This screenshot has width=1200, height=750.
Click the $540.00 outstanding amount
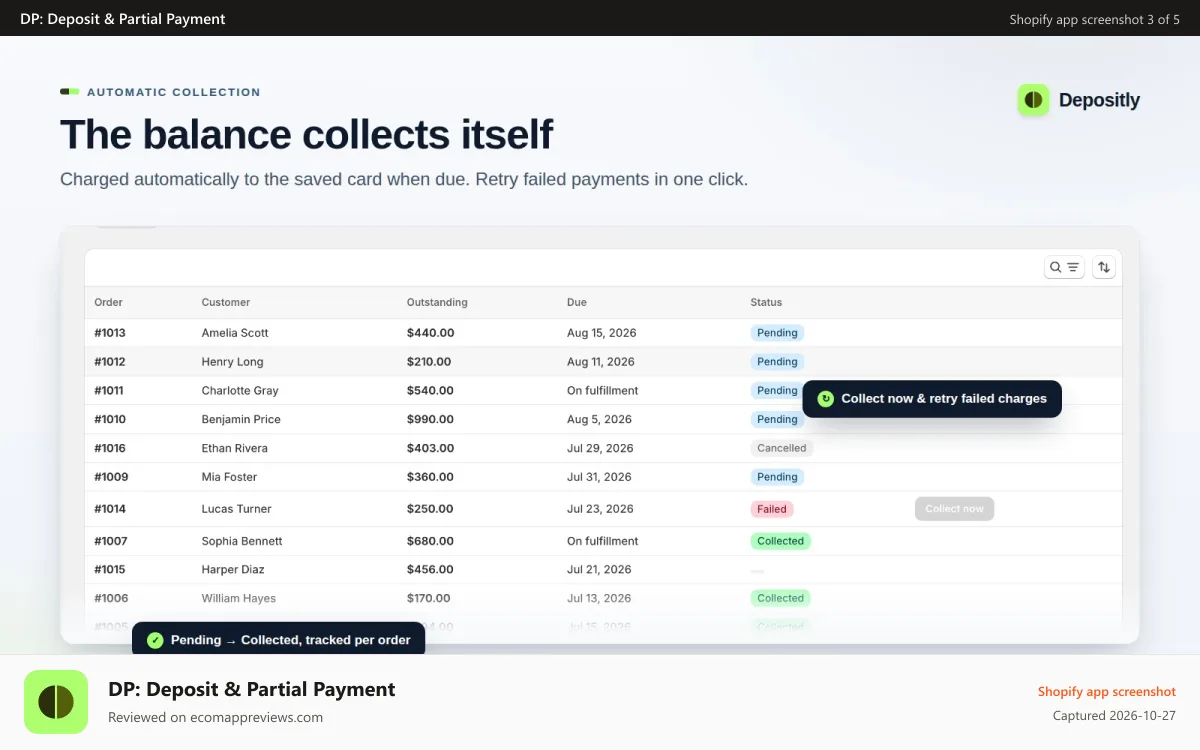[430, 391]
